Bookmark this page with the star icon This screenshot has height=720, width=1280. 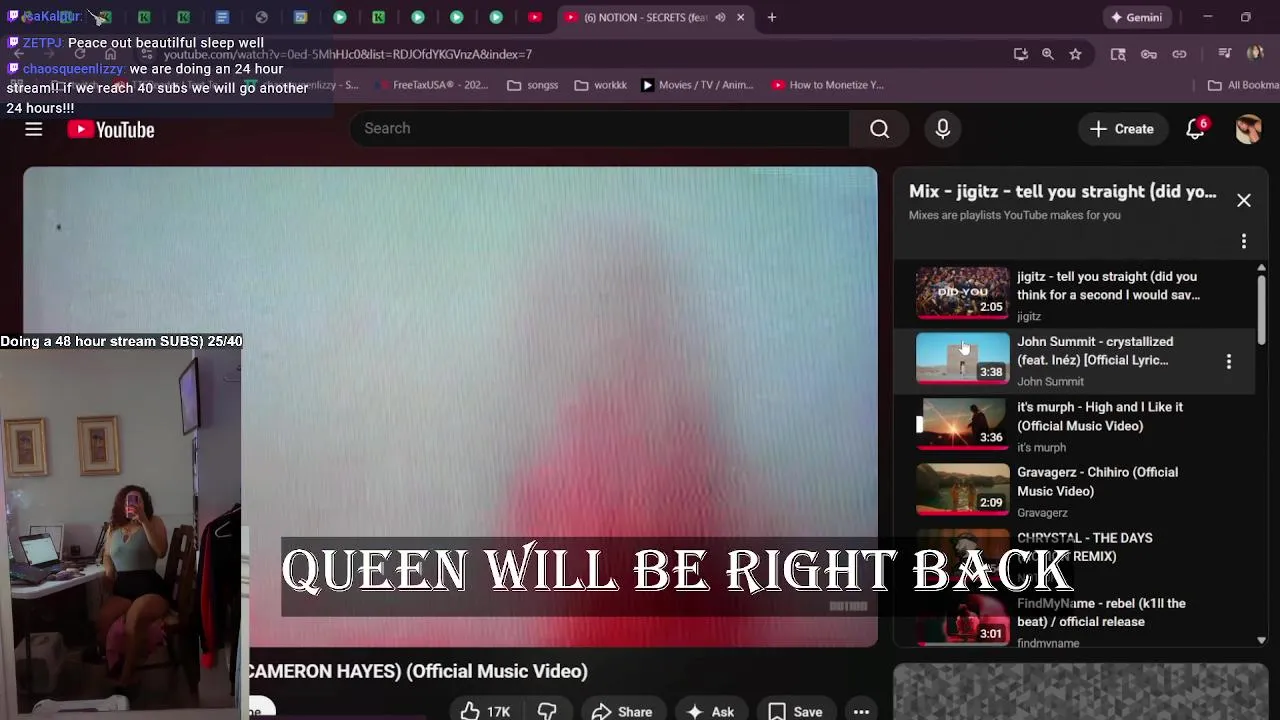[x=1075, y=54]
